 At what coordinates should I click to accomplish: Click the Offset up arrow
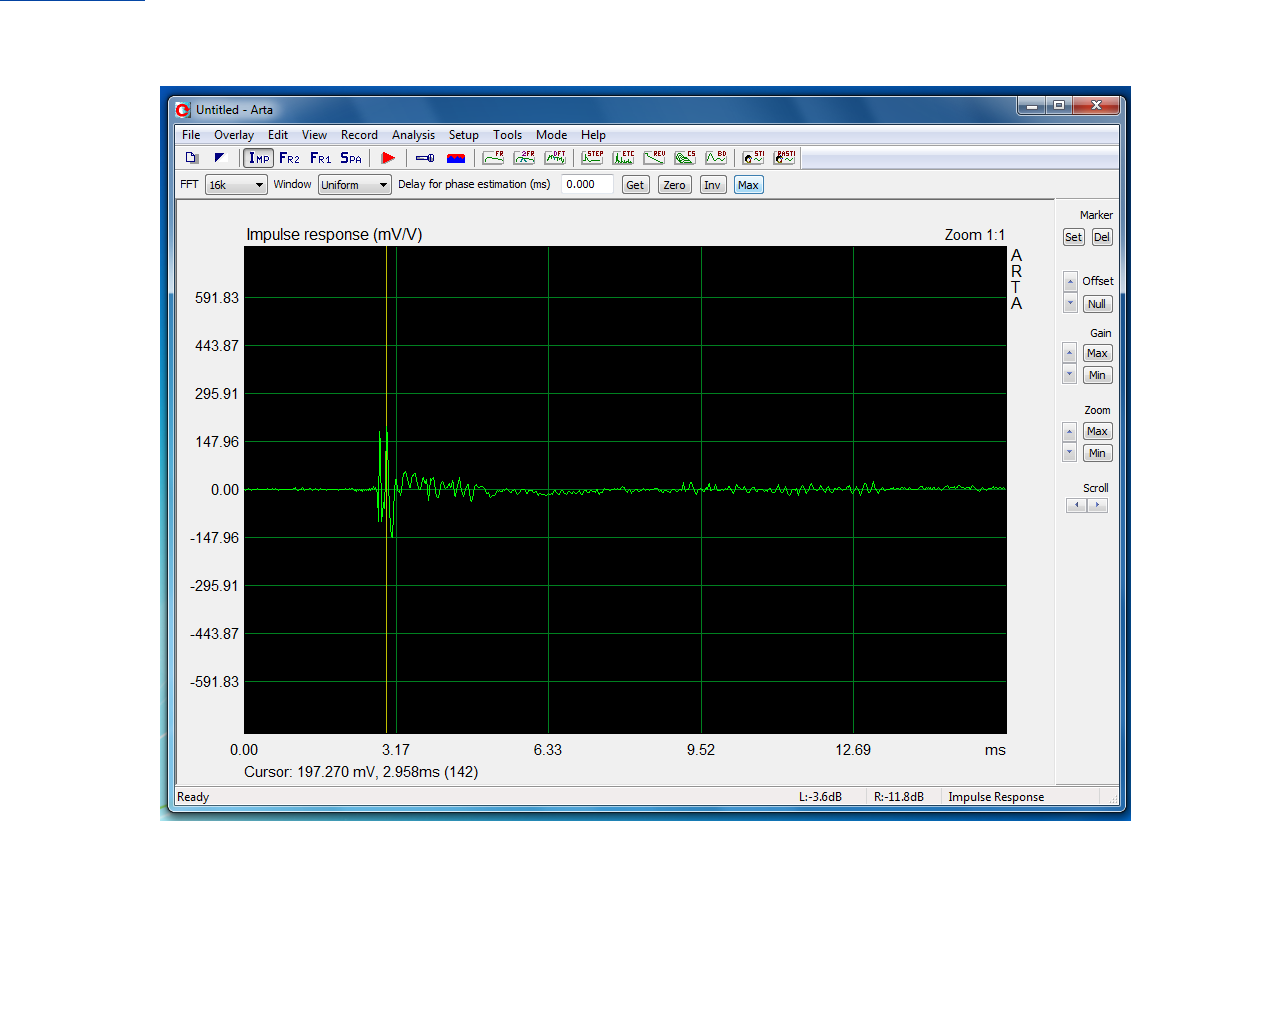(1070, 282)
